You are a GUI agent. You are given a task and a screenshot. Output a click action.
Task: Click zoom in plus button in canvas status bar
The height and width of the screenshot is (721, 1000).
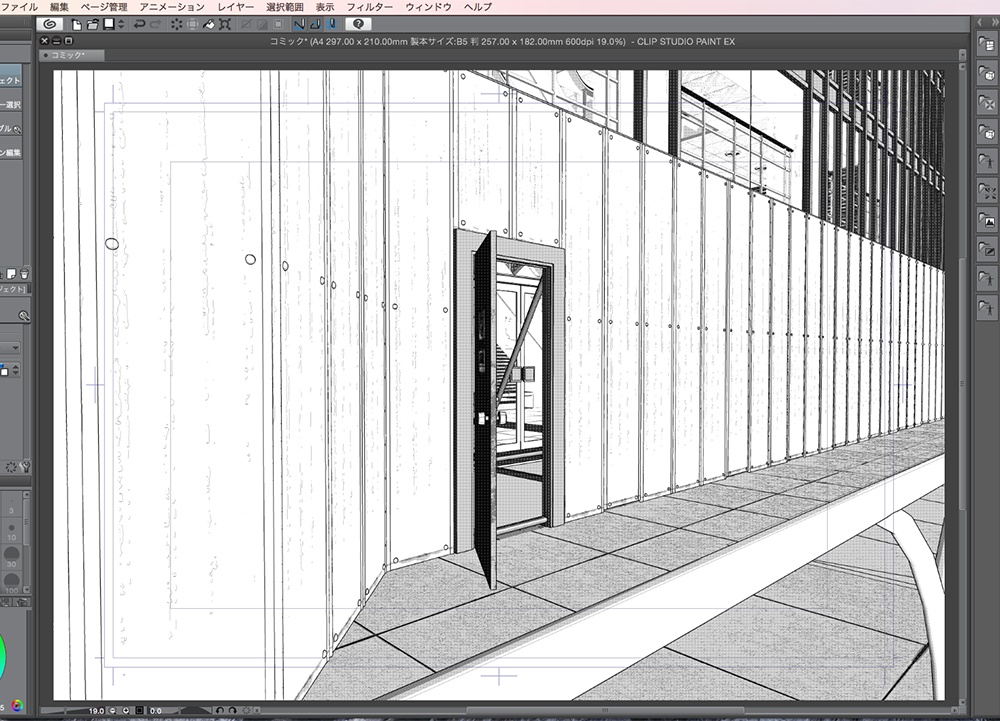point(126,710)
